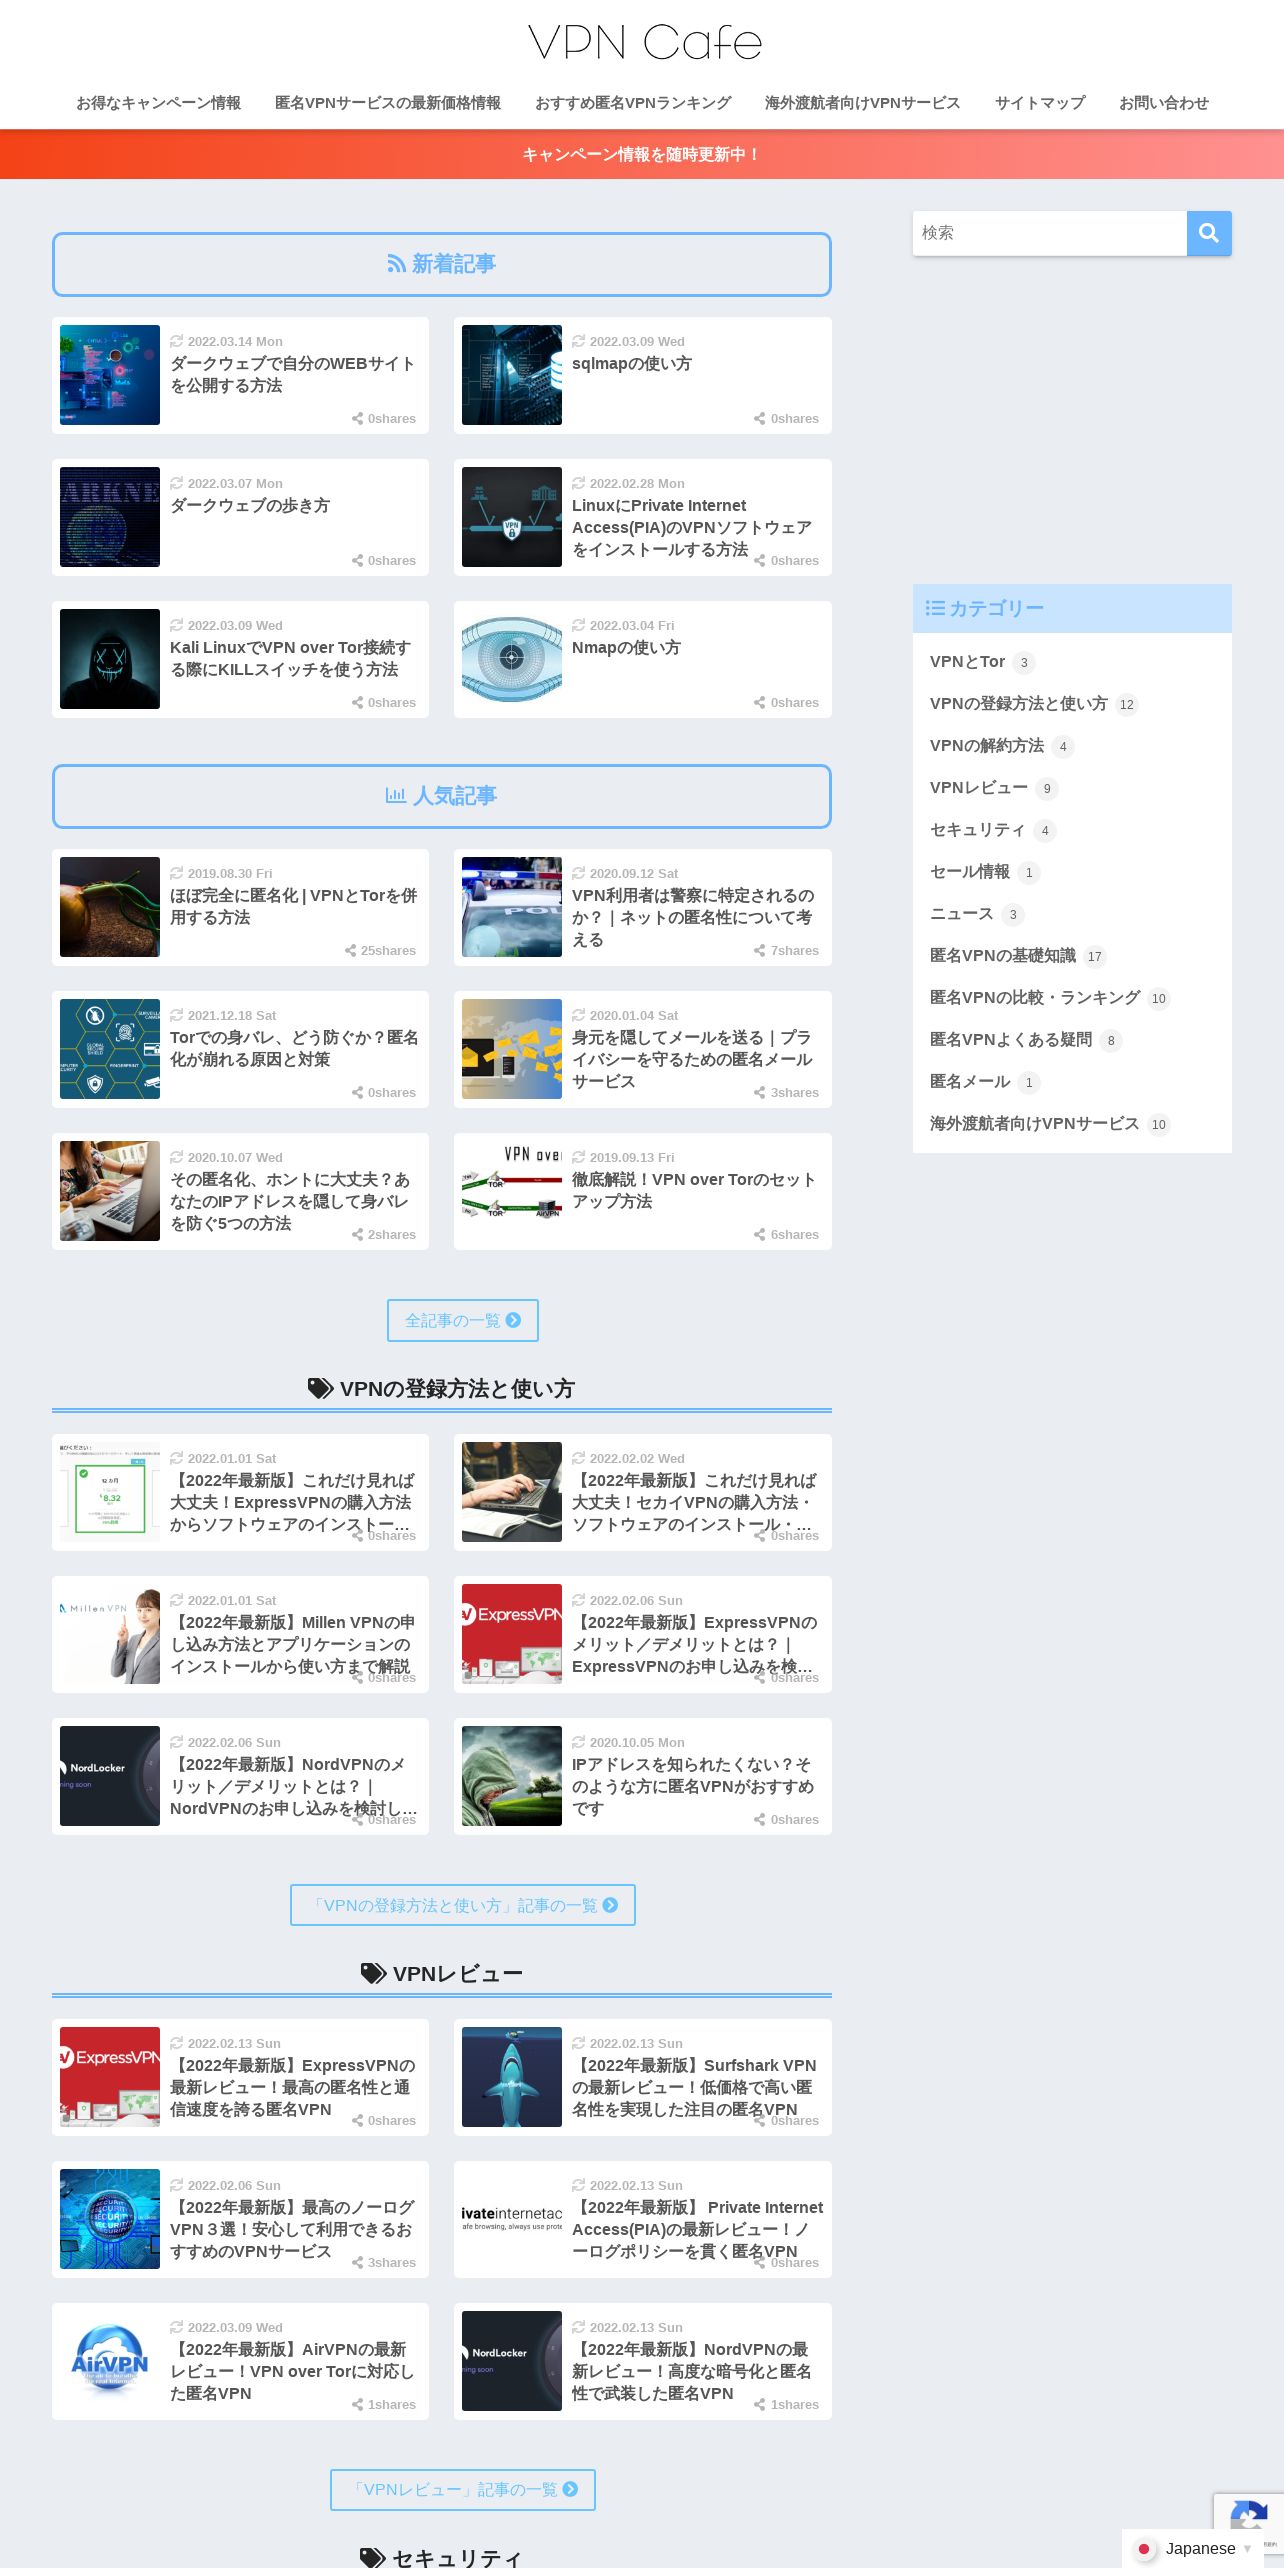1284x2568 pixels.
Task: Open the セカイVPNの購入方法 article title
Action: 694,1502
